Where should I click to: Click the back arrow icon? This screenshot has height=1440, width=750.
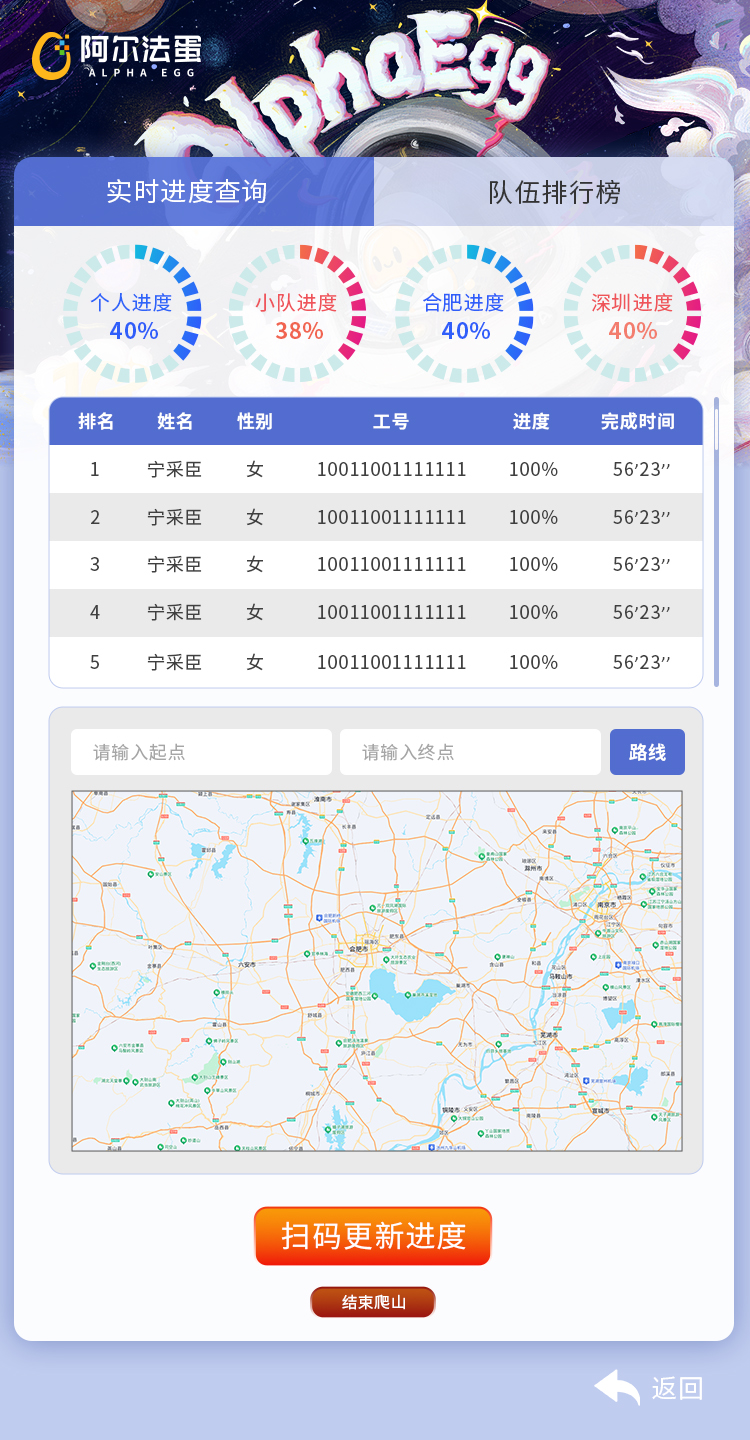click(x=617, y=1387)
